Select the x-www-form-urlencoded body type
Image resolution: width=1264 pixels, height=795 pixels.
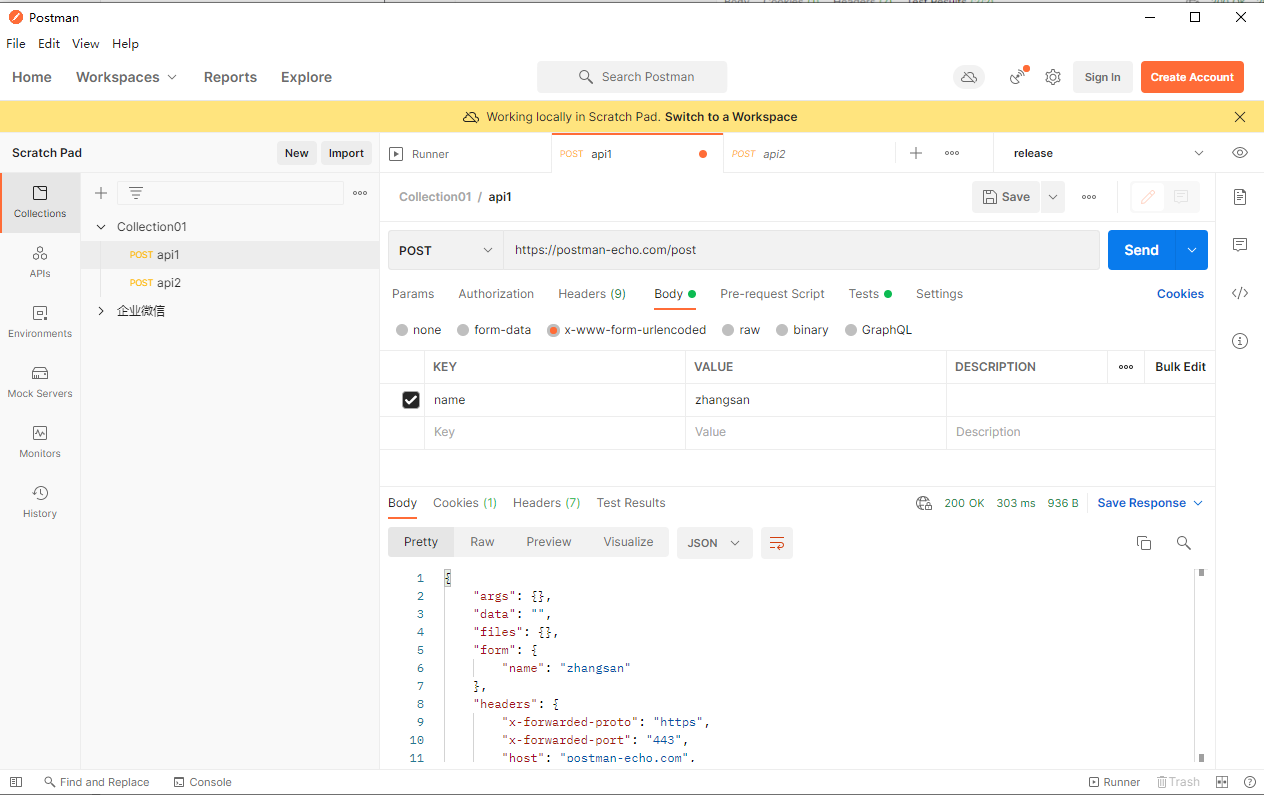(626, 330)
